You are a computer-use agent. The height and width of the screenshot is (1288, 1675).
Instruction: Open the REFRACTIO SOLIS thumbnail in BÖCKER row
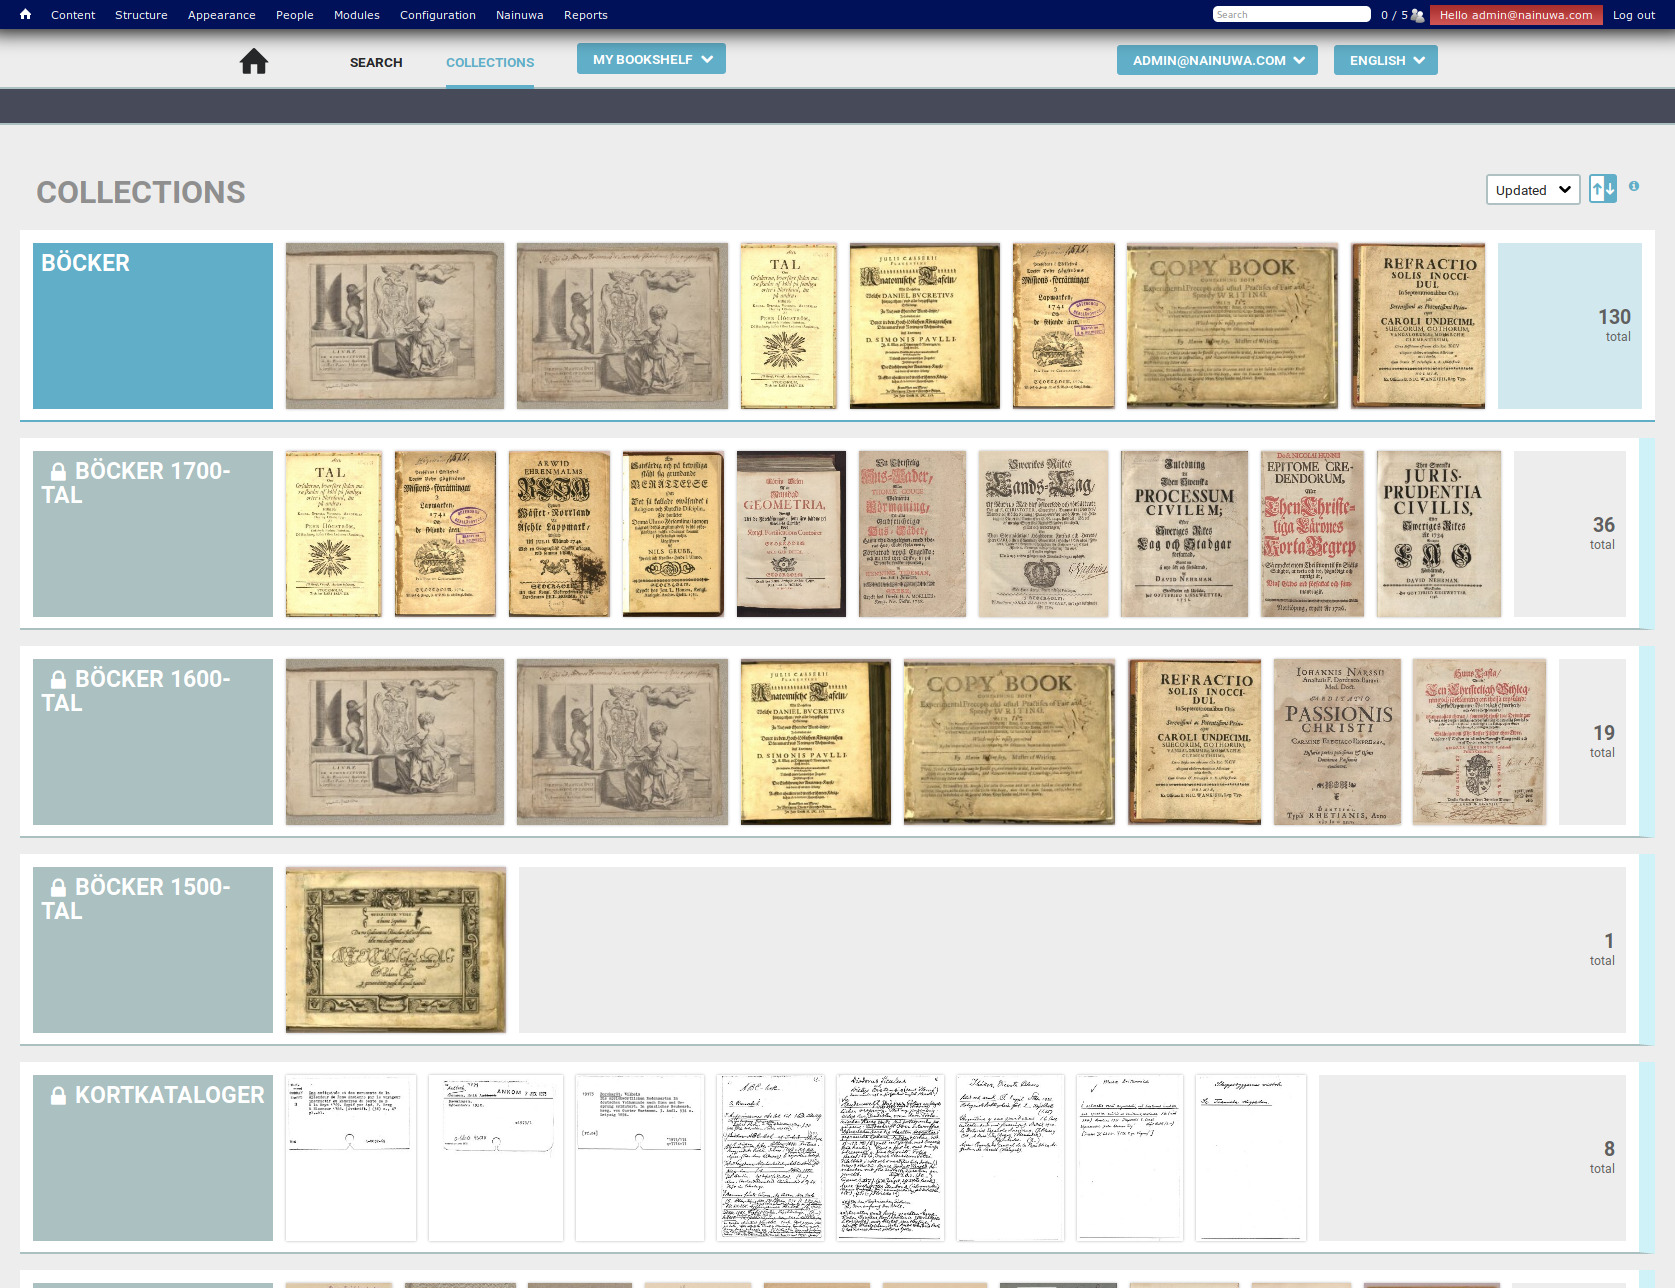click(1418, 326)
